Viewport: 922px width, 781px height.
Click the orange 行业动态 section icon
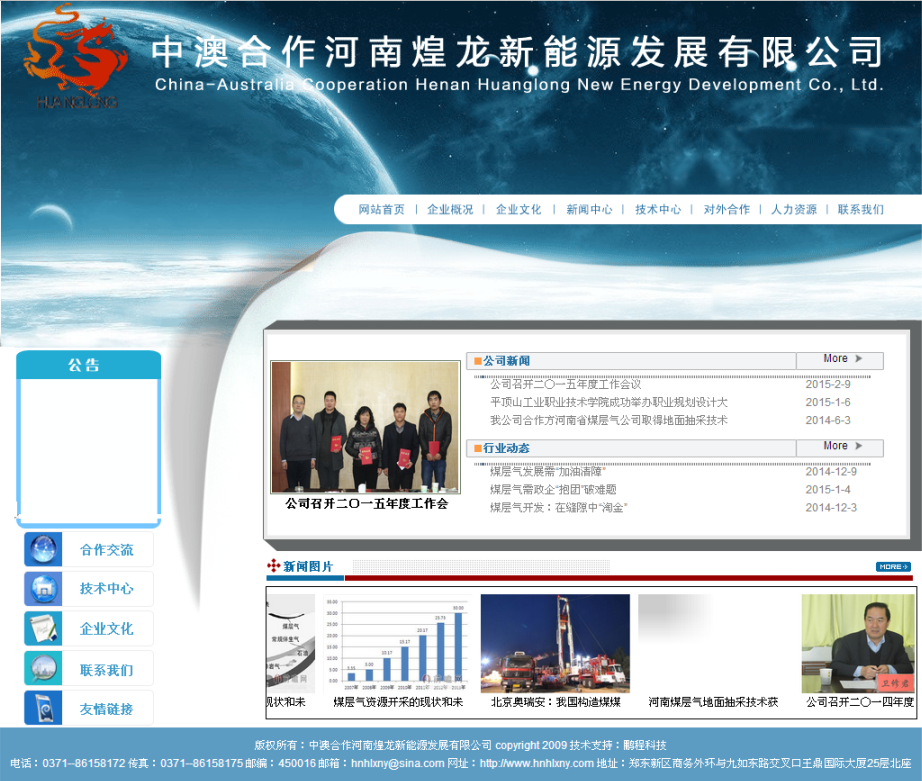click(x=477, y=448)
